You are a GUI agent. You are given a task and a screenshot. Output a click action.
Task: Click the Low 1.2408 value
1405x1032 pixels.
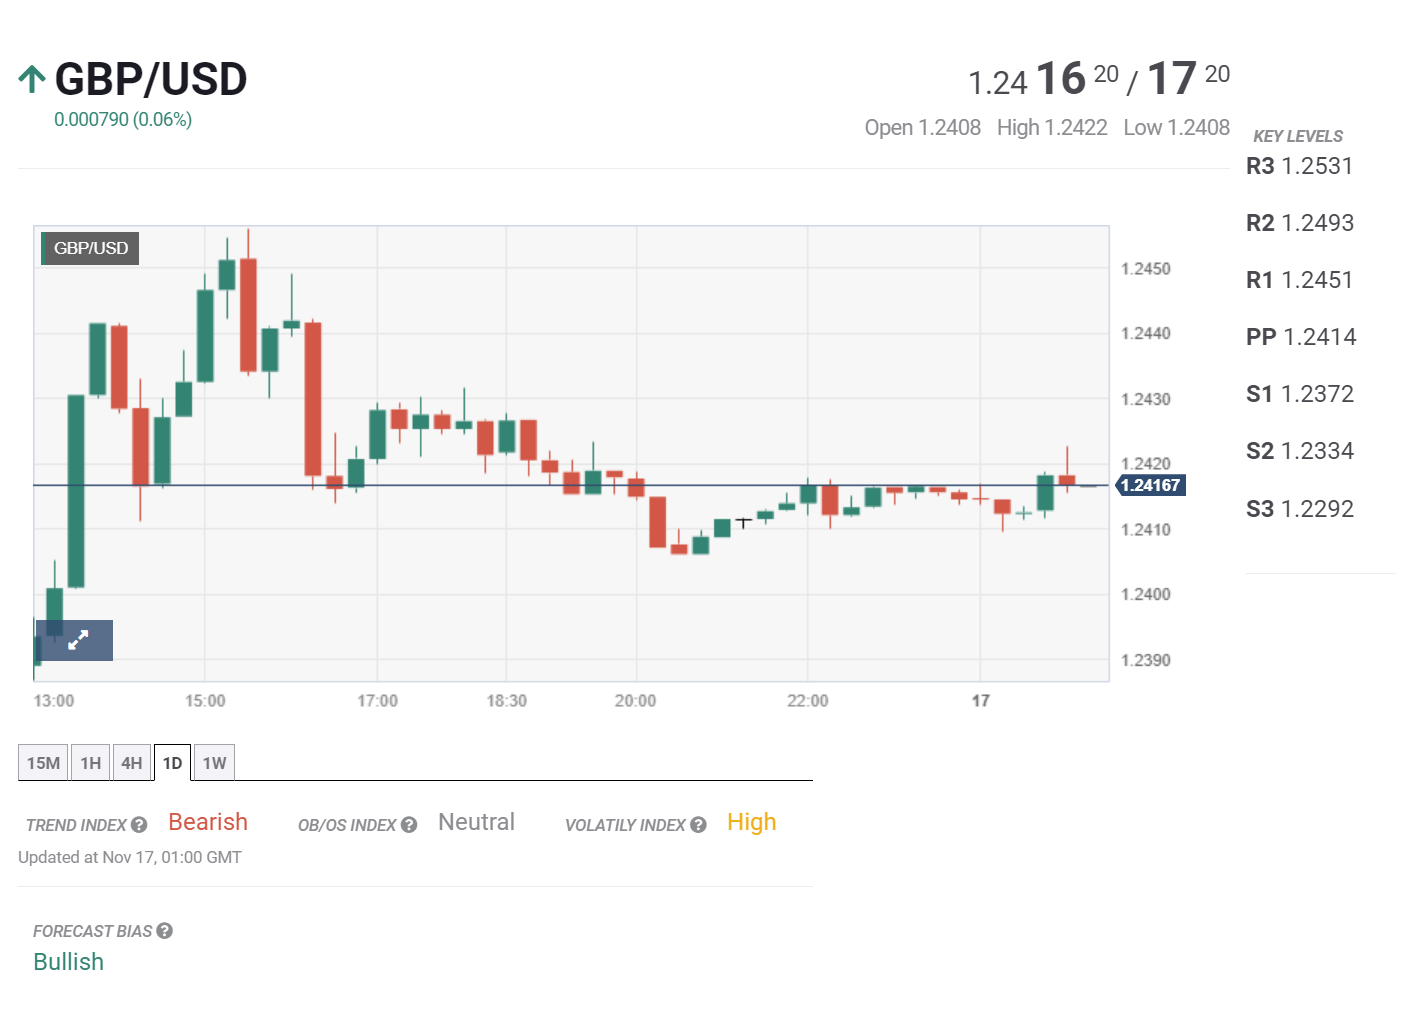point(1176,128)
